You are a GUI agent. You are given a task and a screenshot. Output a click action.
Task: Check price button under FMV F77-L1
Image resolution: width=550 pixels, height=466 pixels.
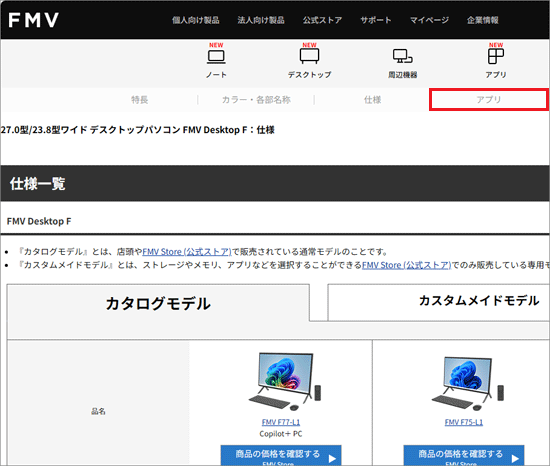pos(281,455)
